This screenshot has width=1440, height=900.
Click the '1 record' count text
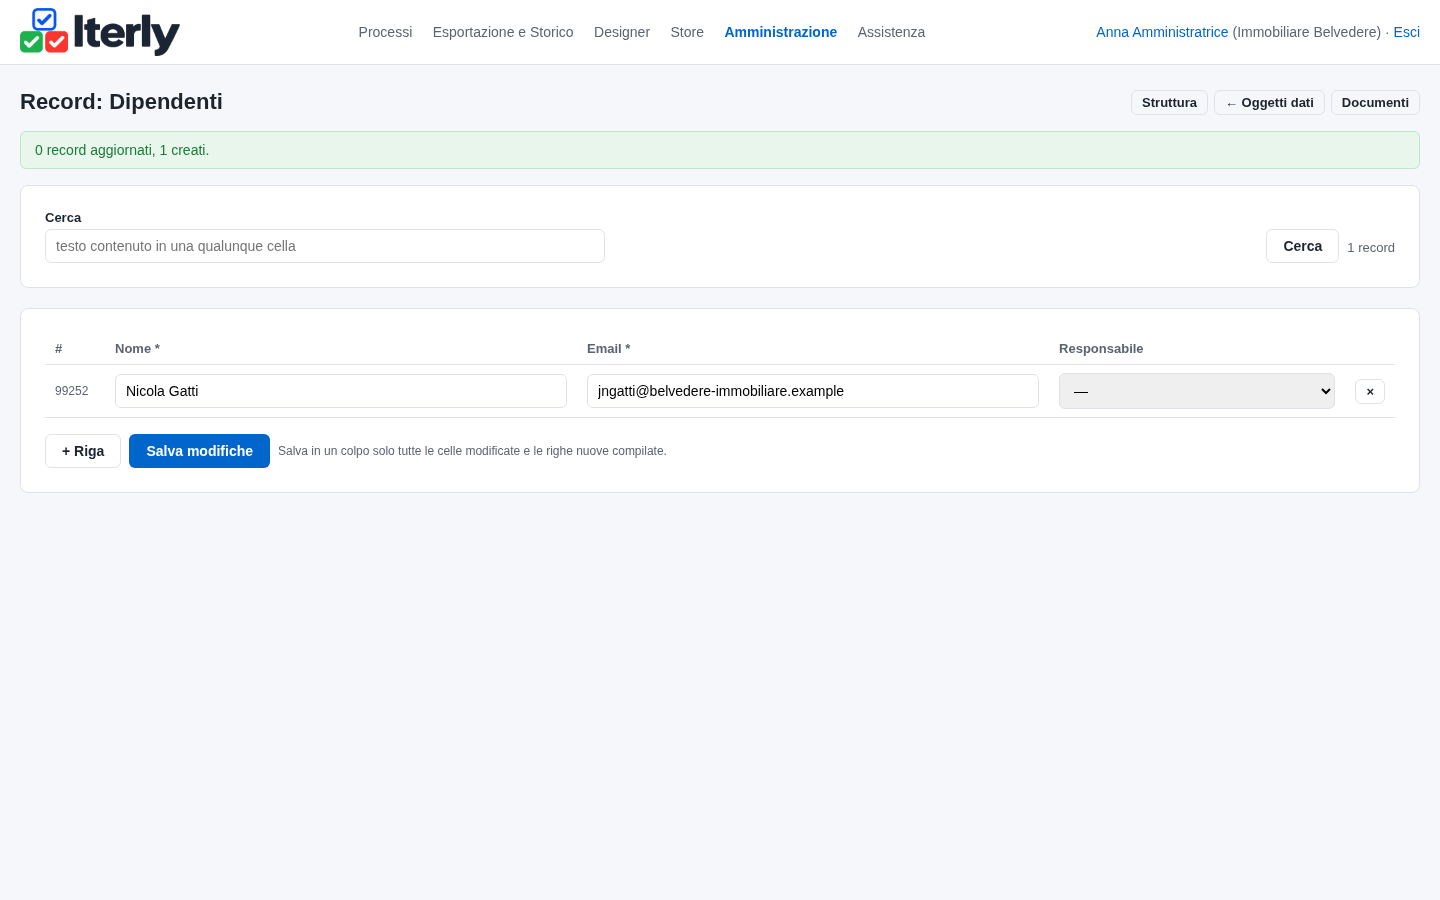[1371, 248]
